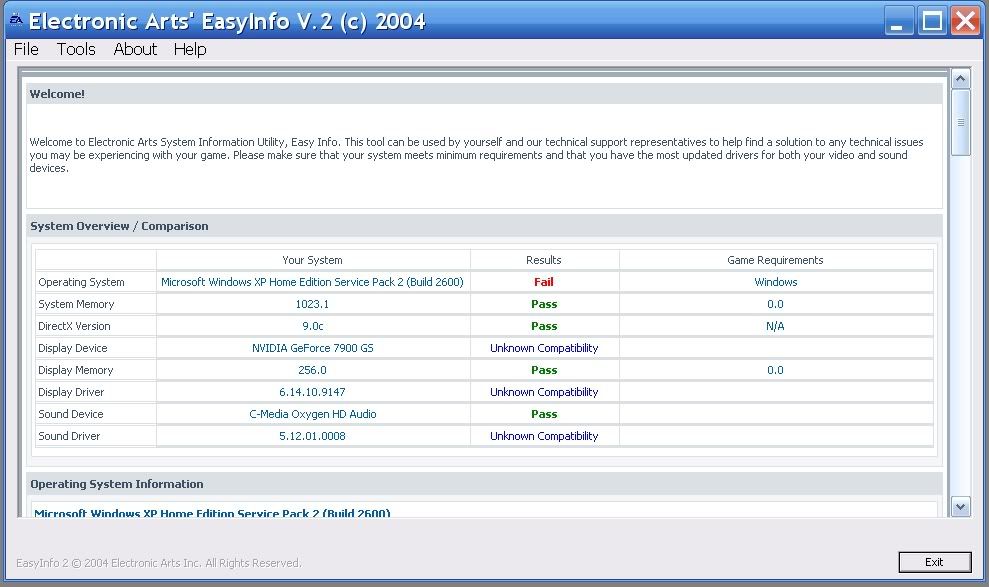989x587 pixels.
Task: Click the welcome paragraph text
Action: coord(476,155)
